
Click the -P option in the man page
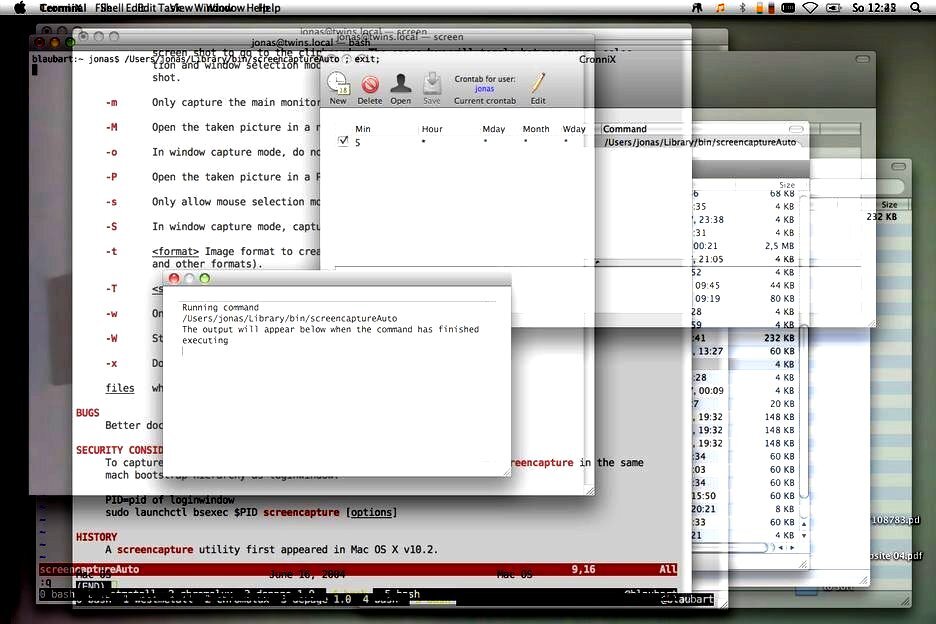pyautogui.click(x=112, y=177)
